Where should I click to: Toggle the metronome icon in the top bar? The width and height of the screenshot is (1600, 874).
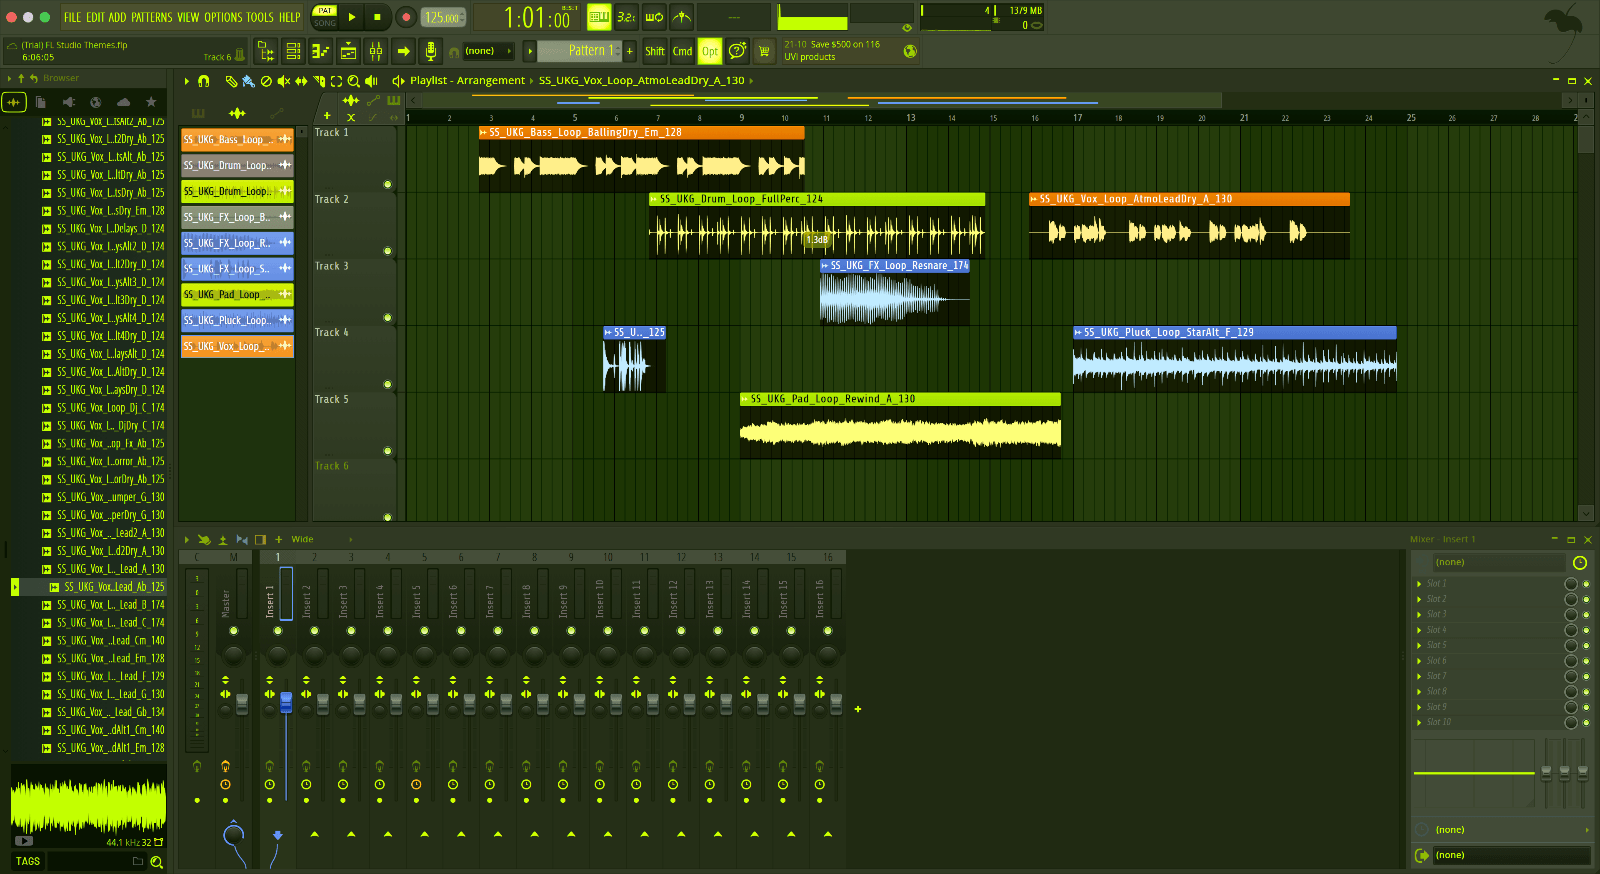681,17
